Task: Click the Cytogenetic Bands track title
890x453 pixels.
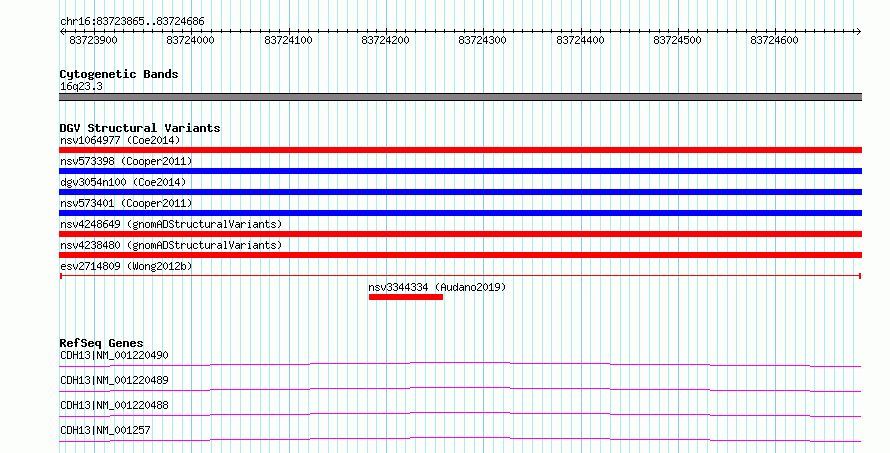Action: (x=119, y=74)
